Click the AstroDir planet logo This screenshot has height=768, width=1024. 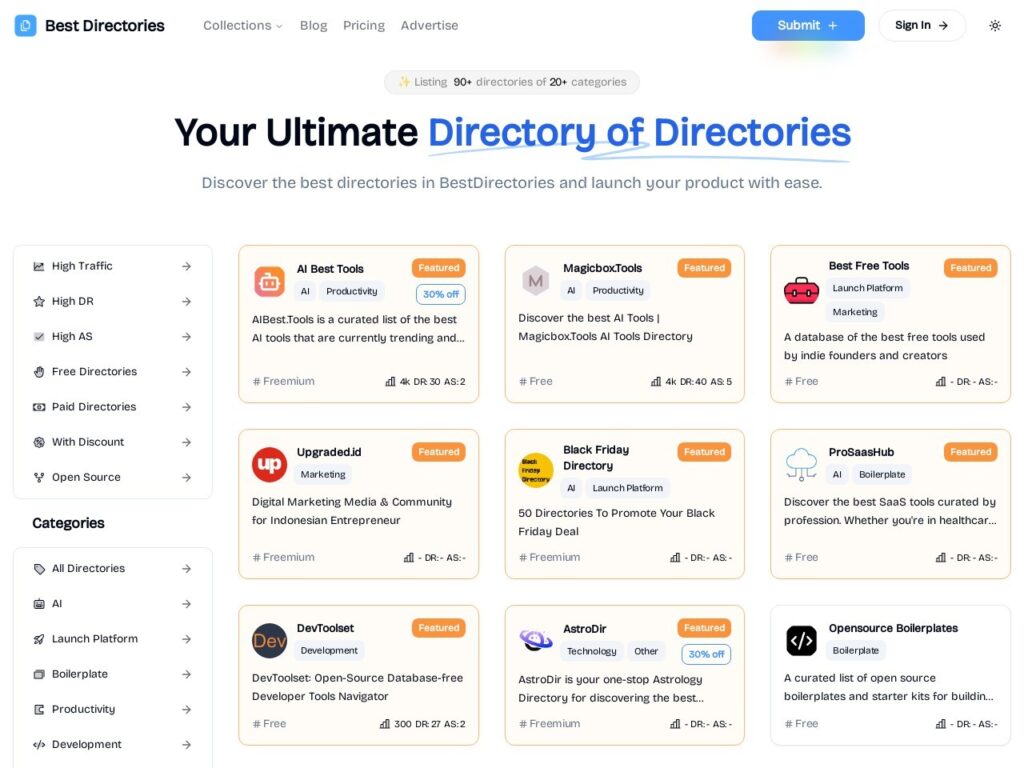[x=536, y=639]
